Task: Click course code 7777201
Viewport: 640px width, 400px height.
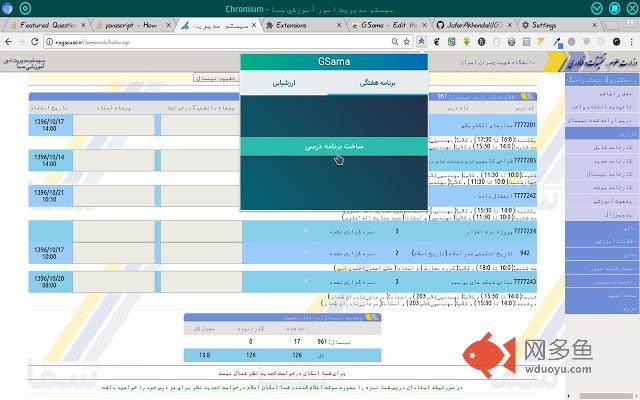Action: tap(524, 125)
